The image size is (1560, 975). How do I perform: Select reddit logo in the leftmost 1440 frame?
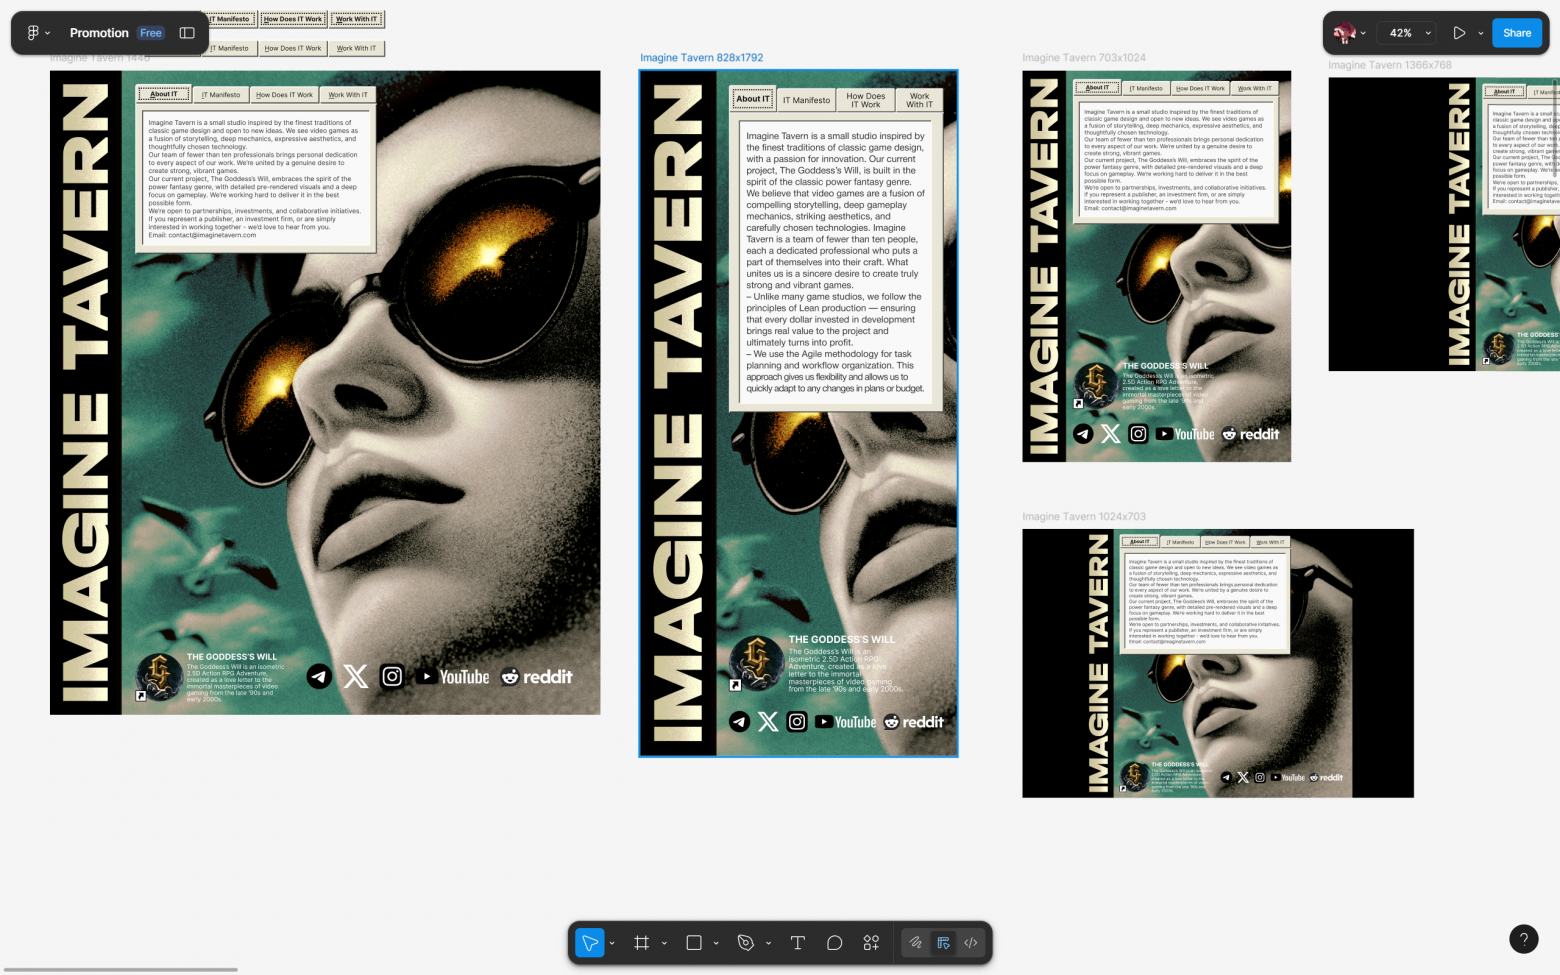(537, 677)
